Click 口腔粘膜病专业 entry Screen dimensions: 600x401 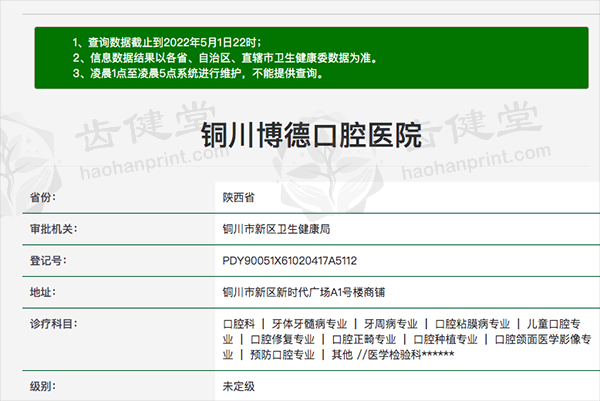[x=472, y=324]
